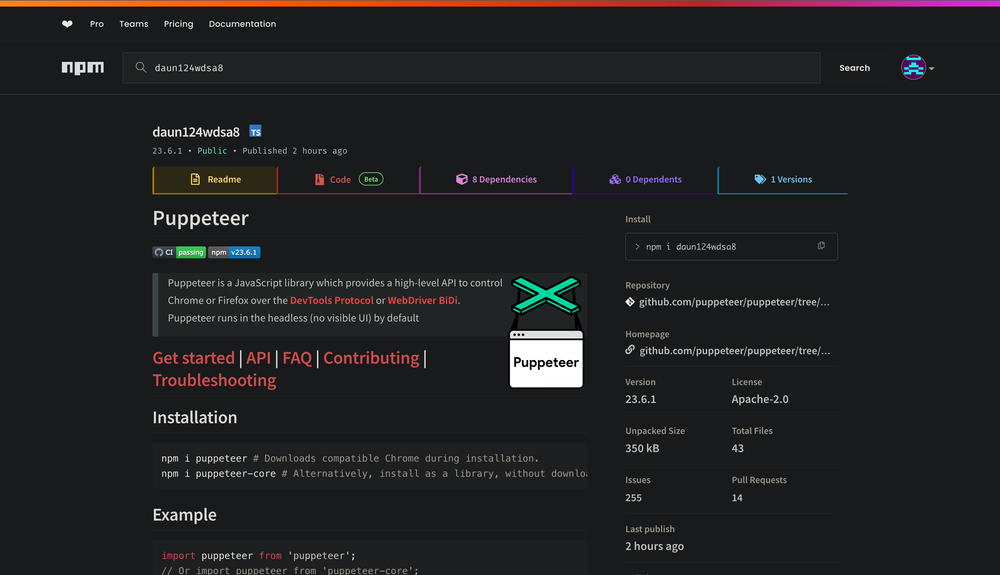Click the Puppeteer logo image
This screenshot has width=1000, height=575.
click(x=546, y=332)
